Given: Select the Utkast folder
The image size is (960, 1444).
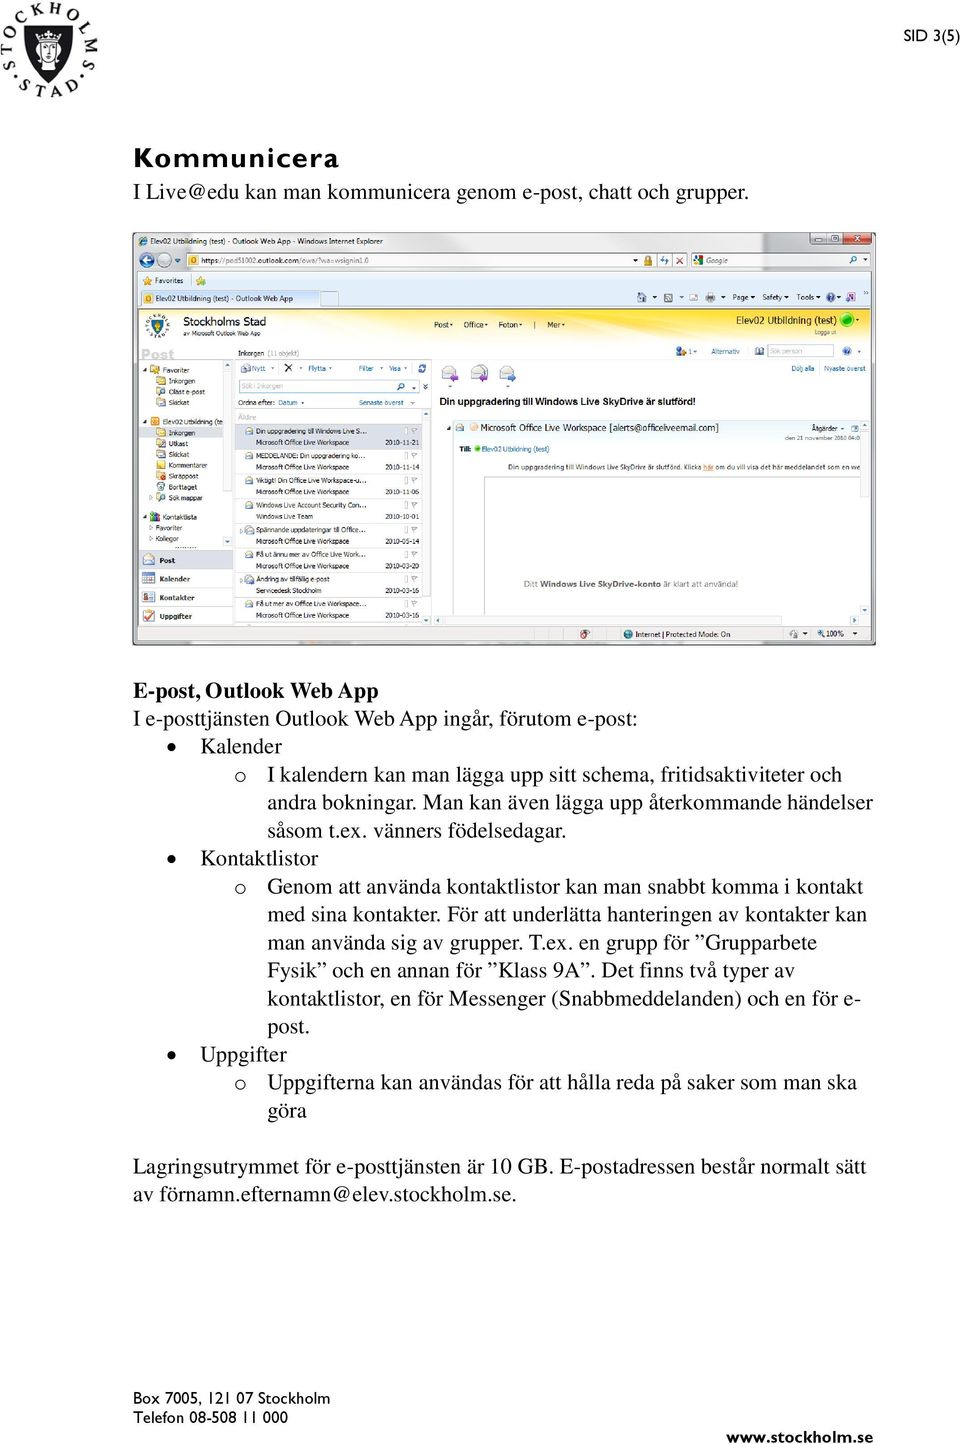Looking at the screenshot, I should [178, 443].
